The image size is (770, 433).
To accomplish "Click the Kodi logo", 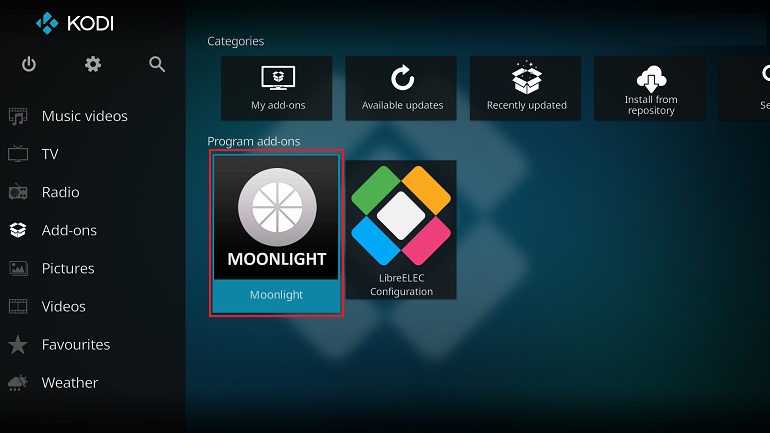I will tap(75, 24).
